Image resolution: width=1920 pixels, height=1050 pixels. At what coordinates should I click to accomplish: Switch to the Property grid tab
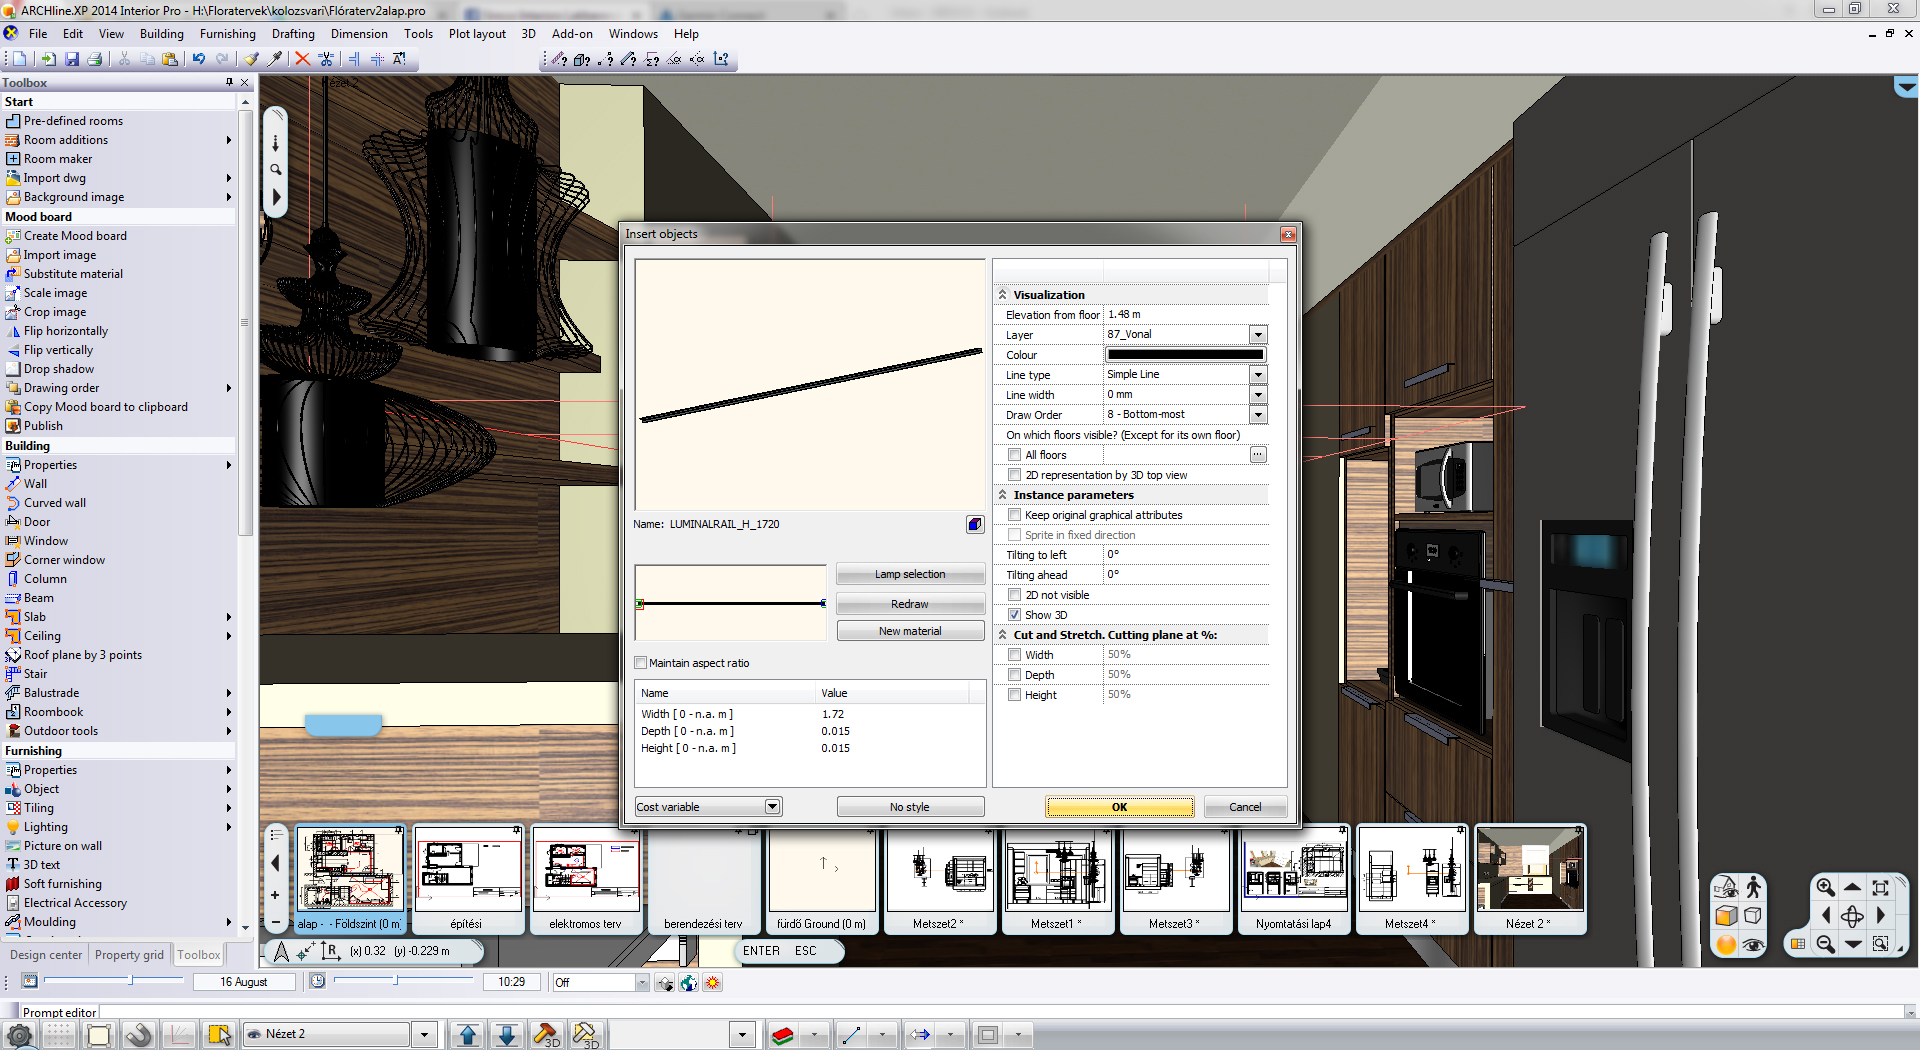[129, 955]
